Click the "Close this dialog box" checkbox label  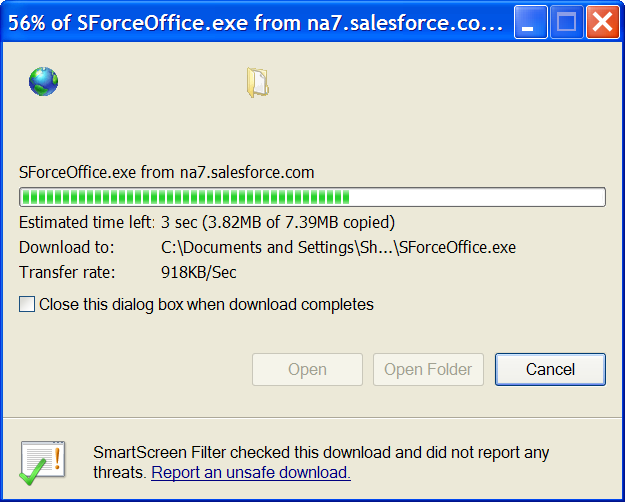[x=206, y=305]
